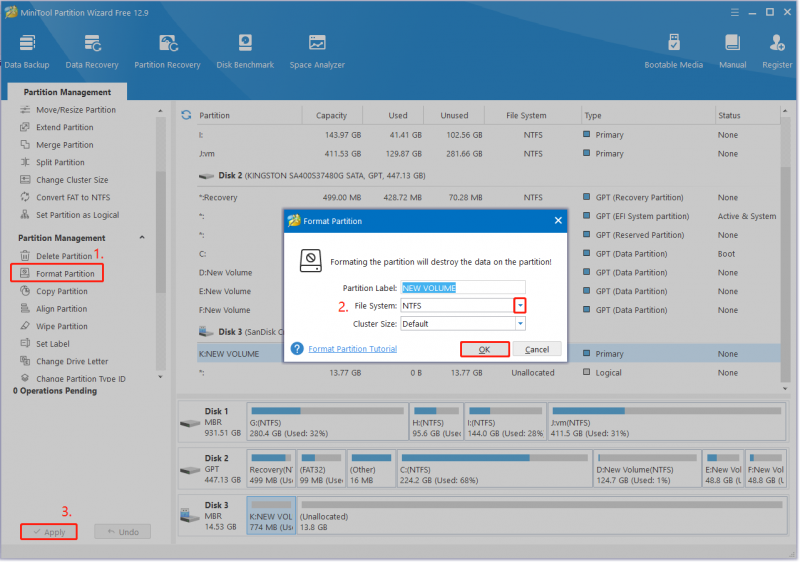This screenshot has width=800, height=562.
Task: Open the hamburger menu in title bar
Action: click(735, 12)
